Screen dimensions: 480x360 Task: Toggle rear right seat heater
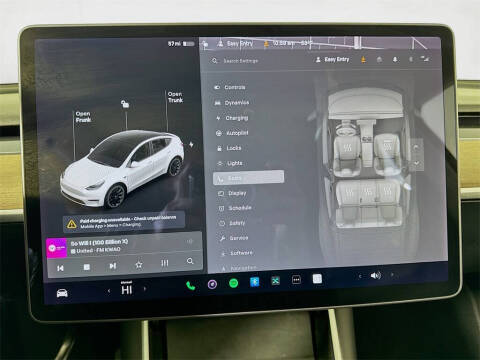click(387, 191)
